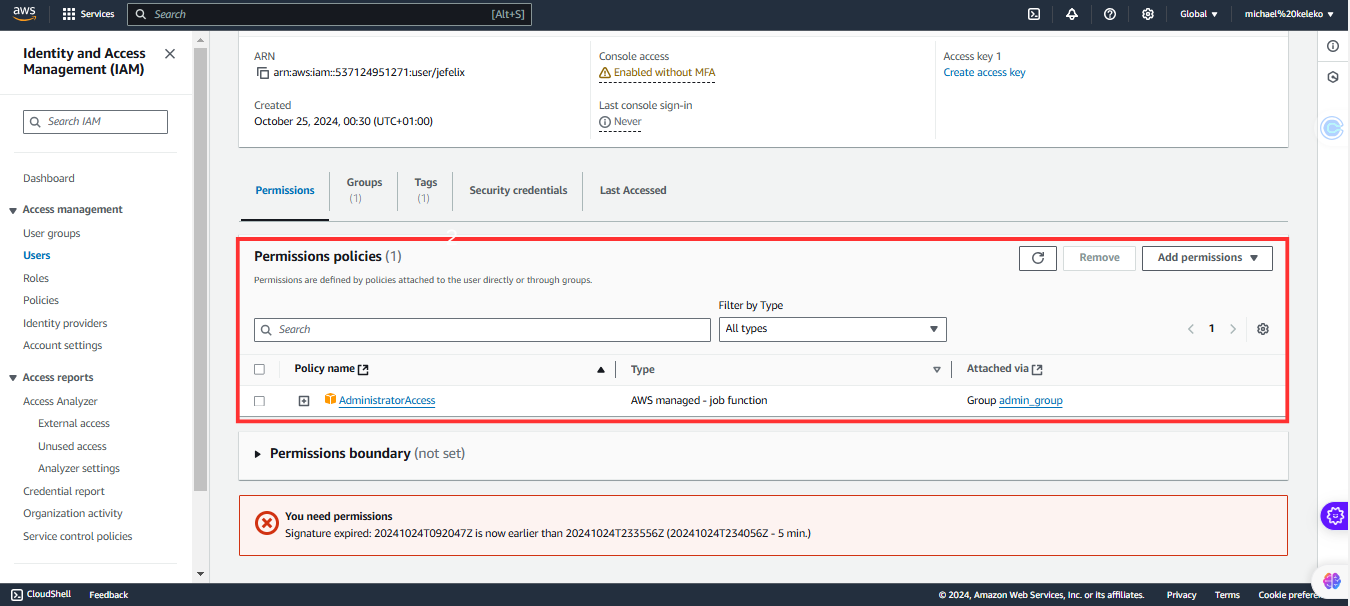The image size is (1350, 606).
Task: Expand the AdministratorAccess policy row
Action: (304, 401)
